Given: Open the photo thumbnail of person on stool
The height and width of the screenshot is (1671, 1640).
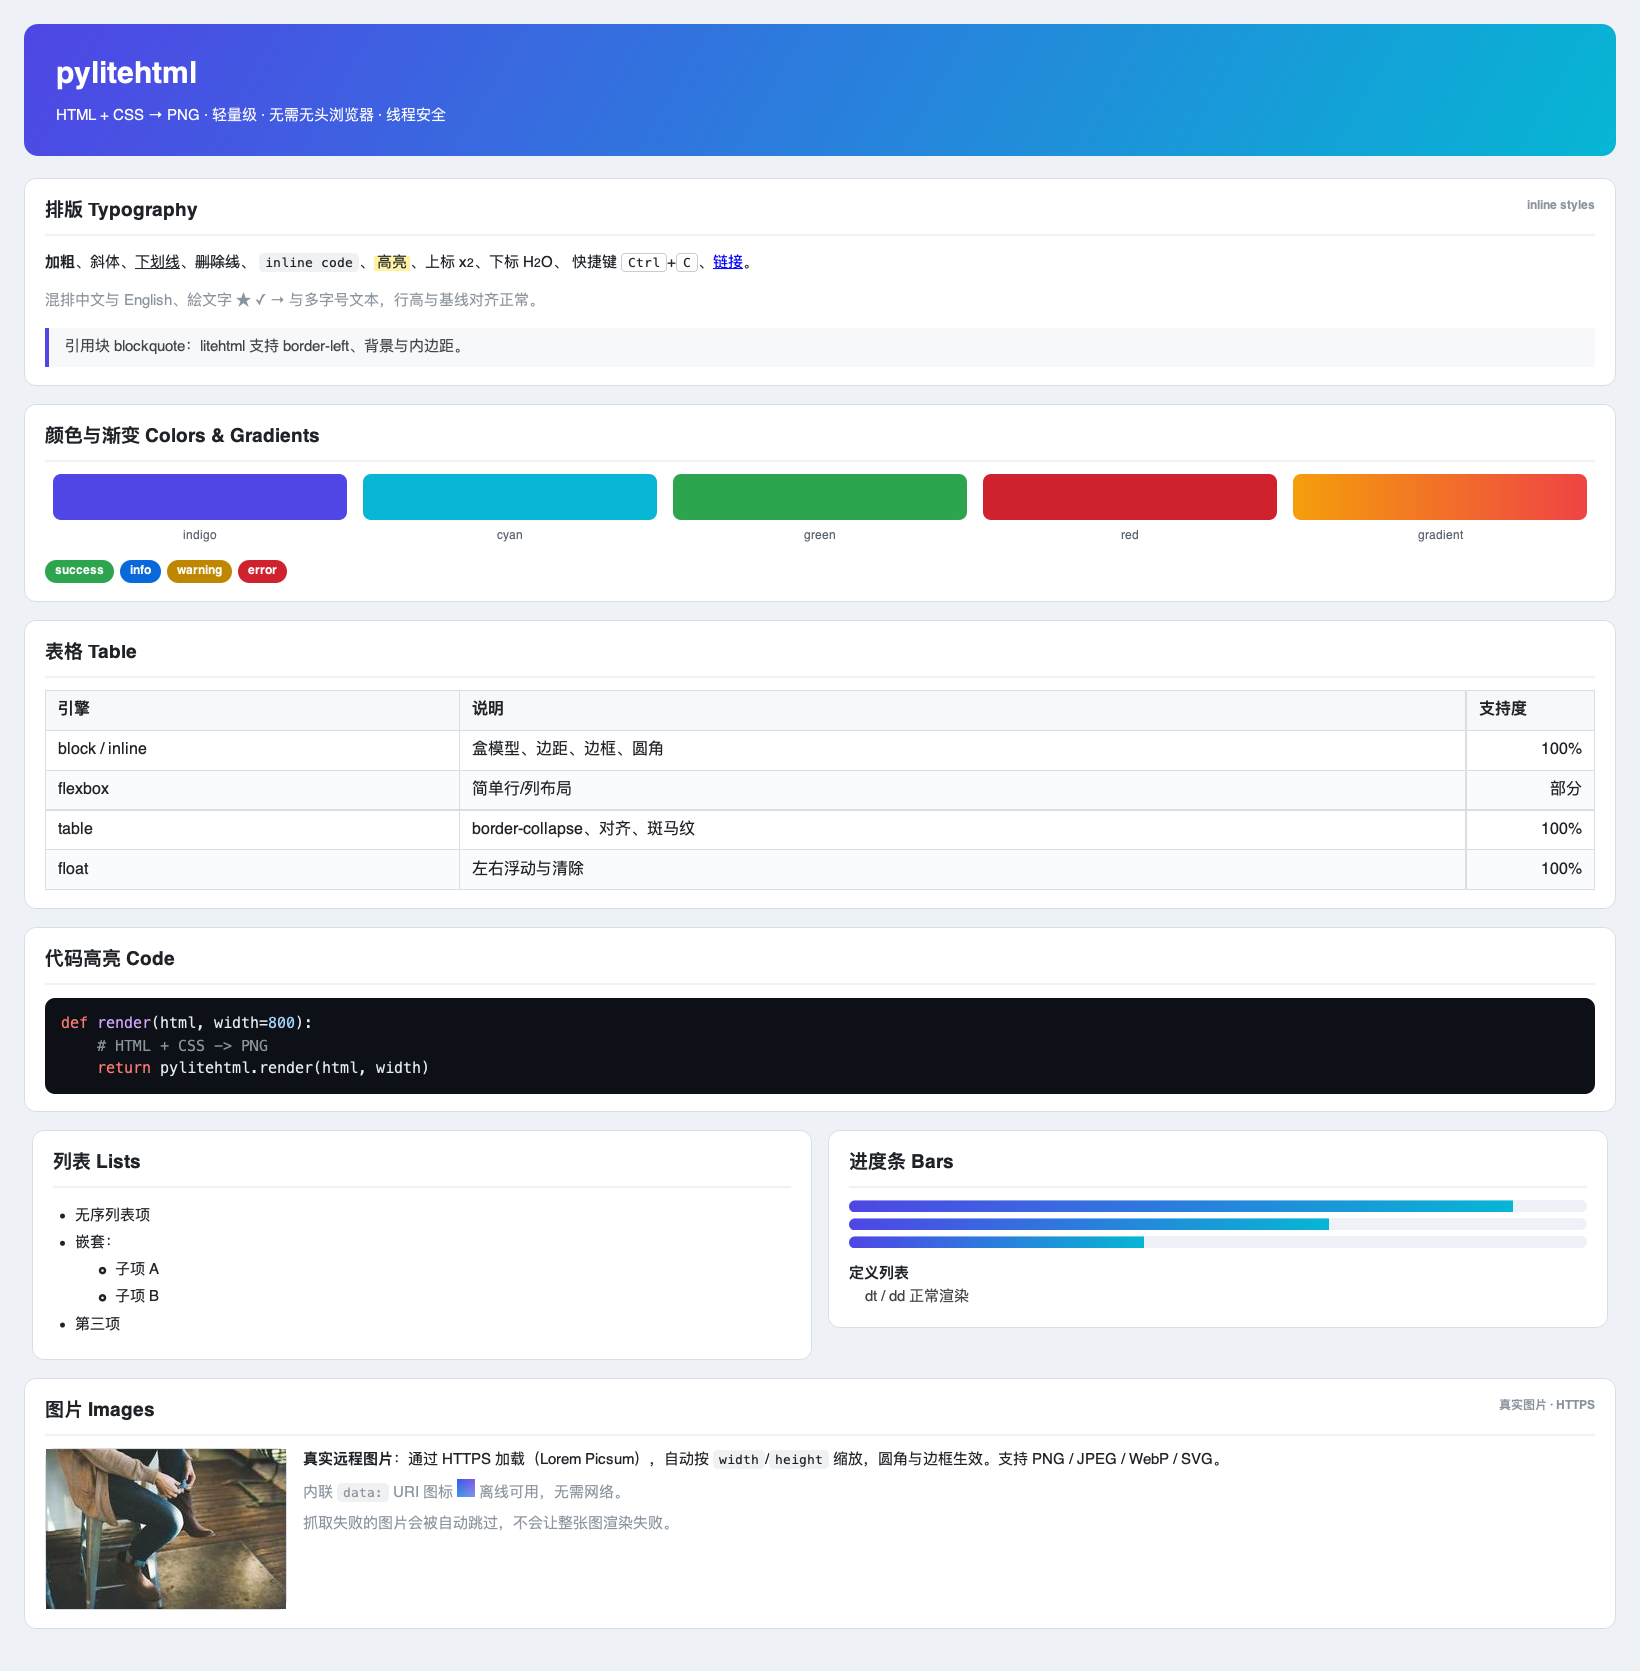Looking at the screenshot, I should point(166,1529).
